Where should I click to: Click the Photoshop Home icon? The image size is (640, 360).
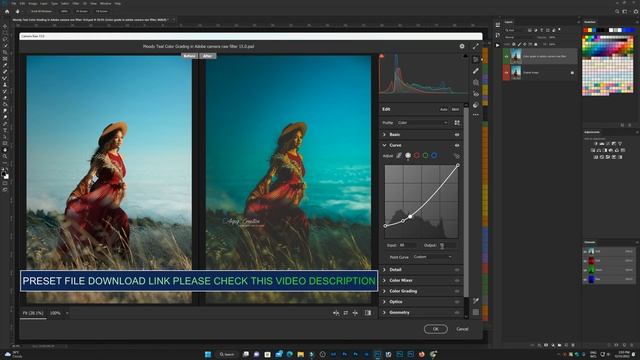pos(7,11)
